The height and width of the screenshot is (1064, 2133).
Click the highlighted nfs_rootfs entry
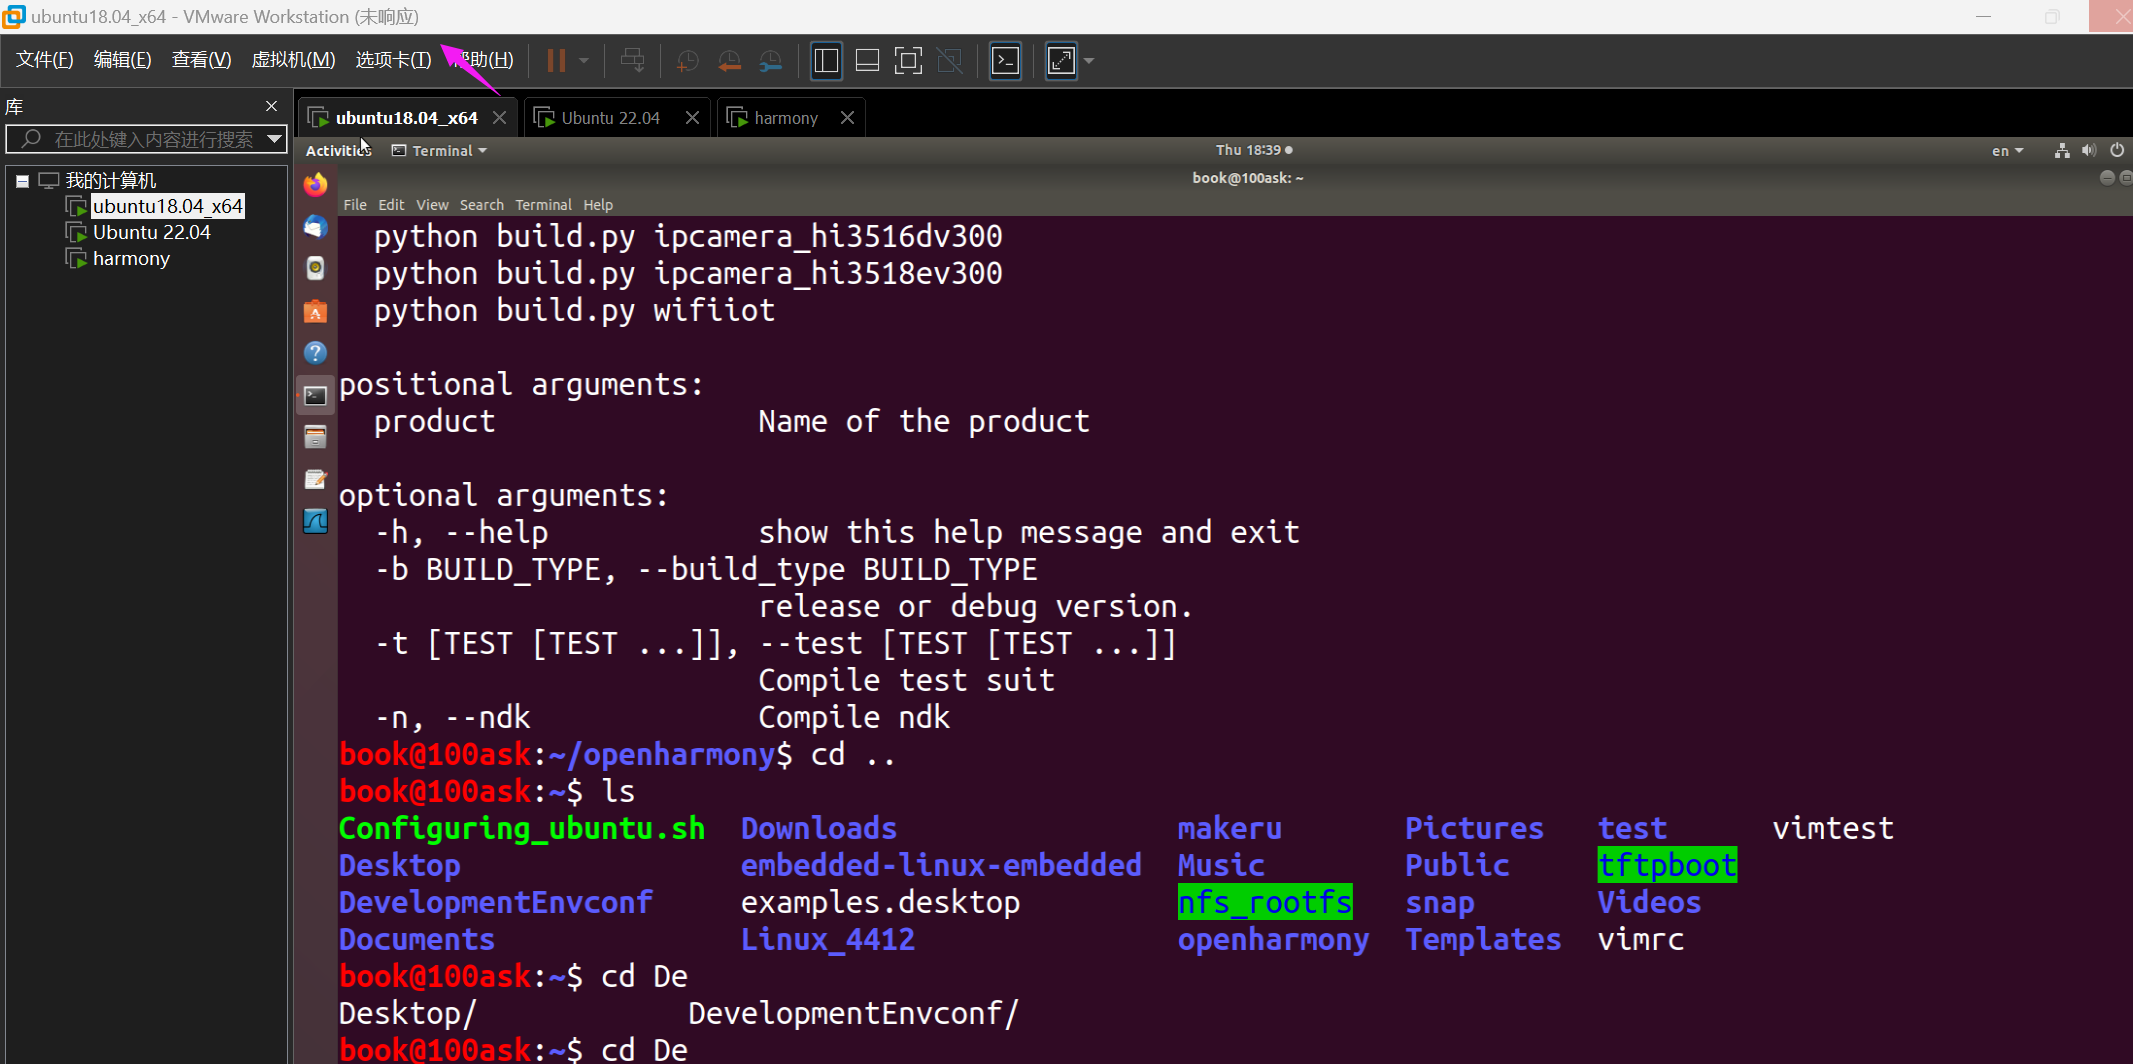click(1265, 903)
